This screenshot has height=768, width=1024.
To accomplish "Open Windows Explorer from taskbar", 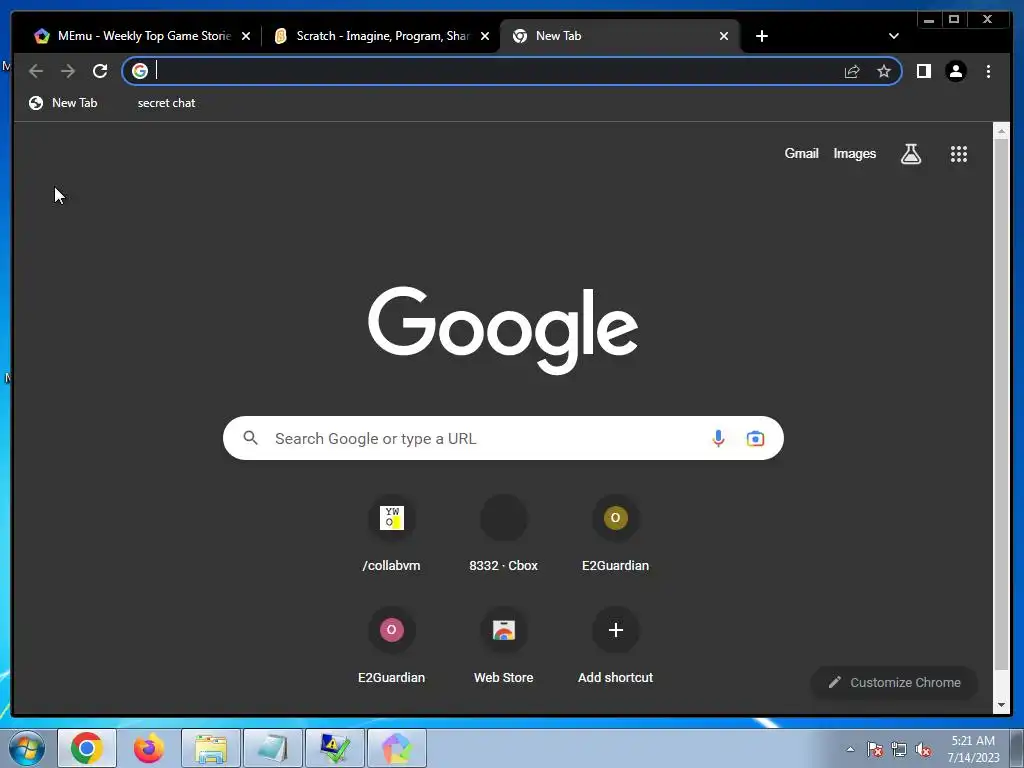I will point(211,748).
